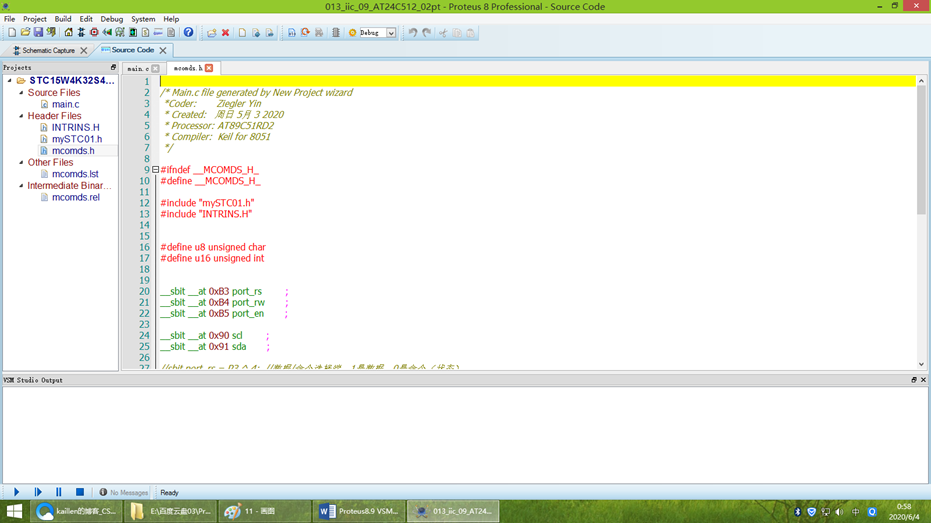The image size is (931, 524).
Task: Open the Schematic Capture toolbar icon
Action: [81, 33]
